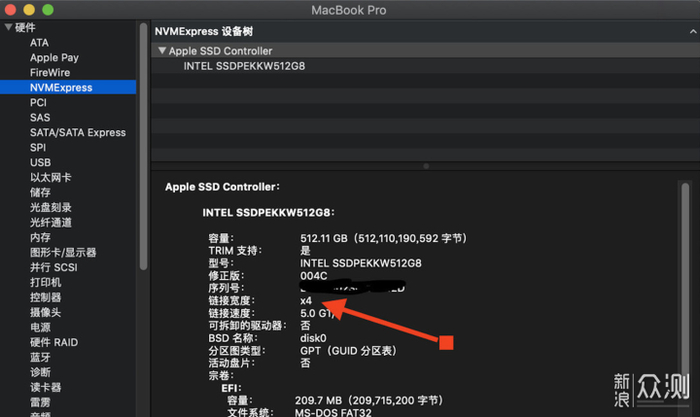The height and width of the screenshot is (417, 700).
Task: Select 并行 SCSI in the sidebar
Action: (x=54, y=267)
